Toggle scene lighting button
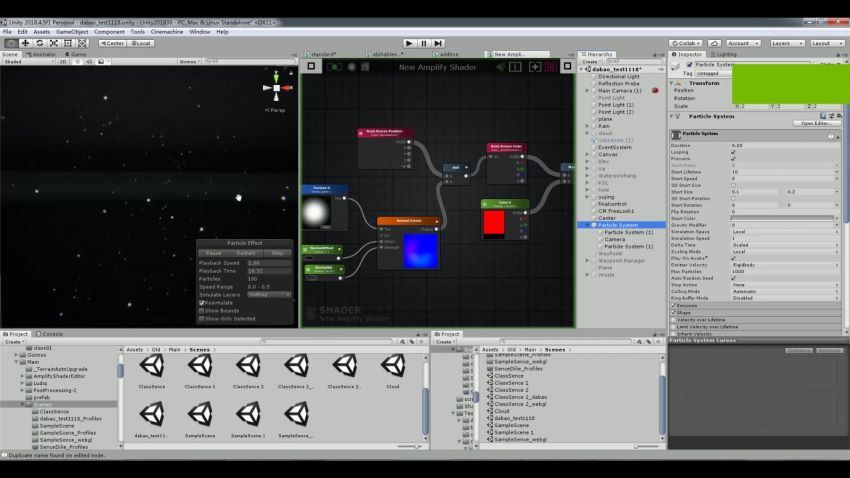 pos(78,62)
